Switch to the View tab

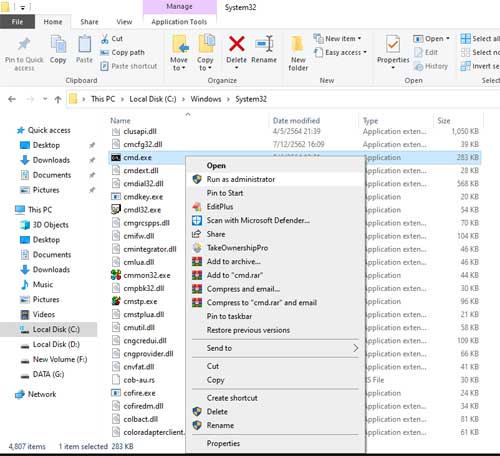coord(124,22)
